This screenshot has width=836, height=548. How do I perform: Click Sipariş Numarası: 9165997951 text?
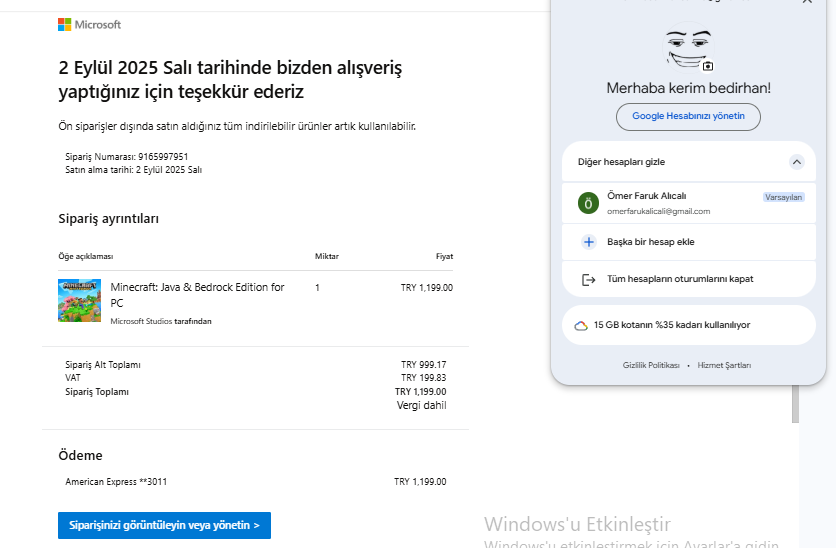126,157
